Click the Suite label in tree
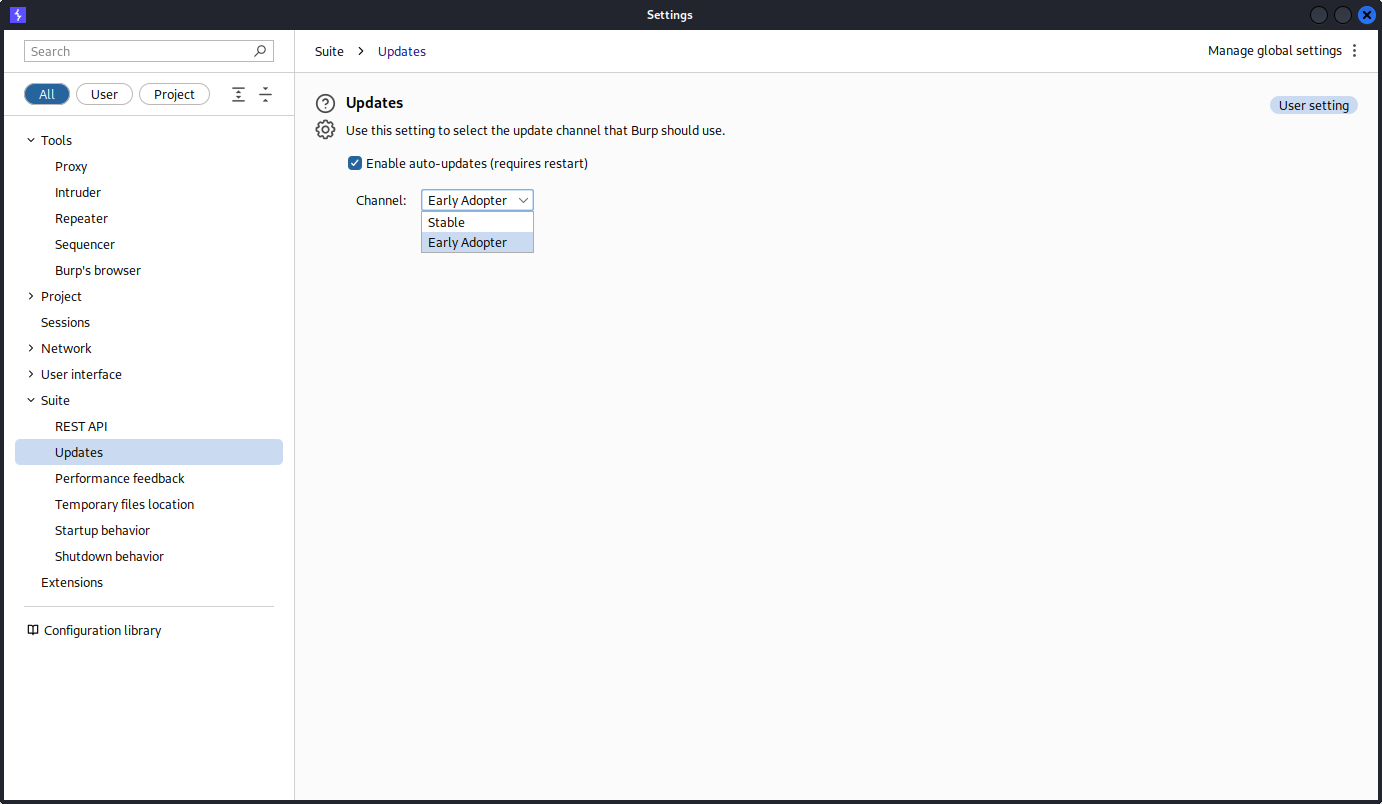This screenshot has width=1382, height=804. [55, 400]
